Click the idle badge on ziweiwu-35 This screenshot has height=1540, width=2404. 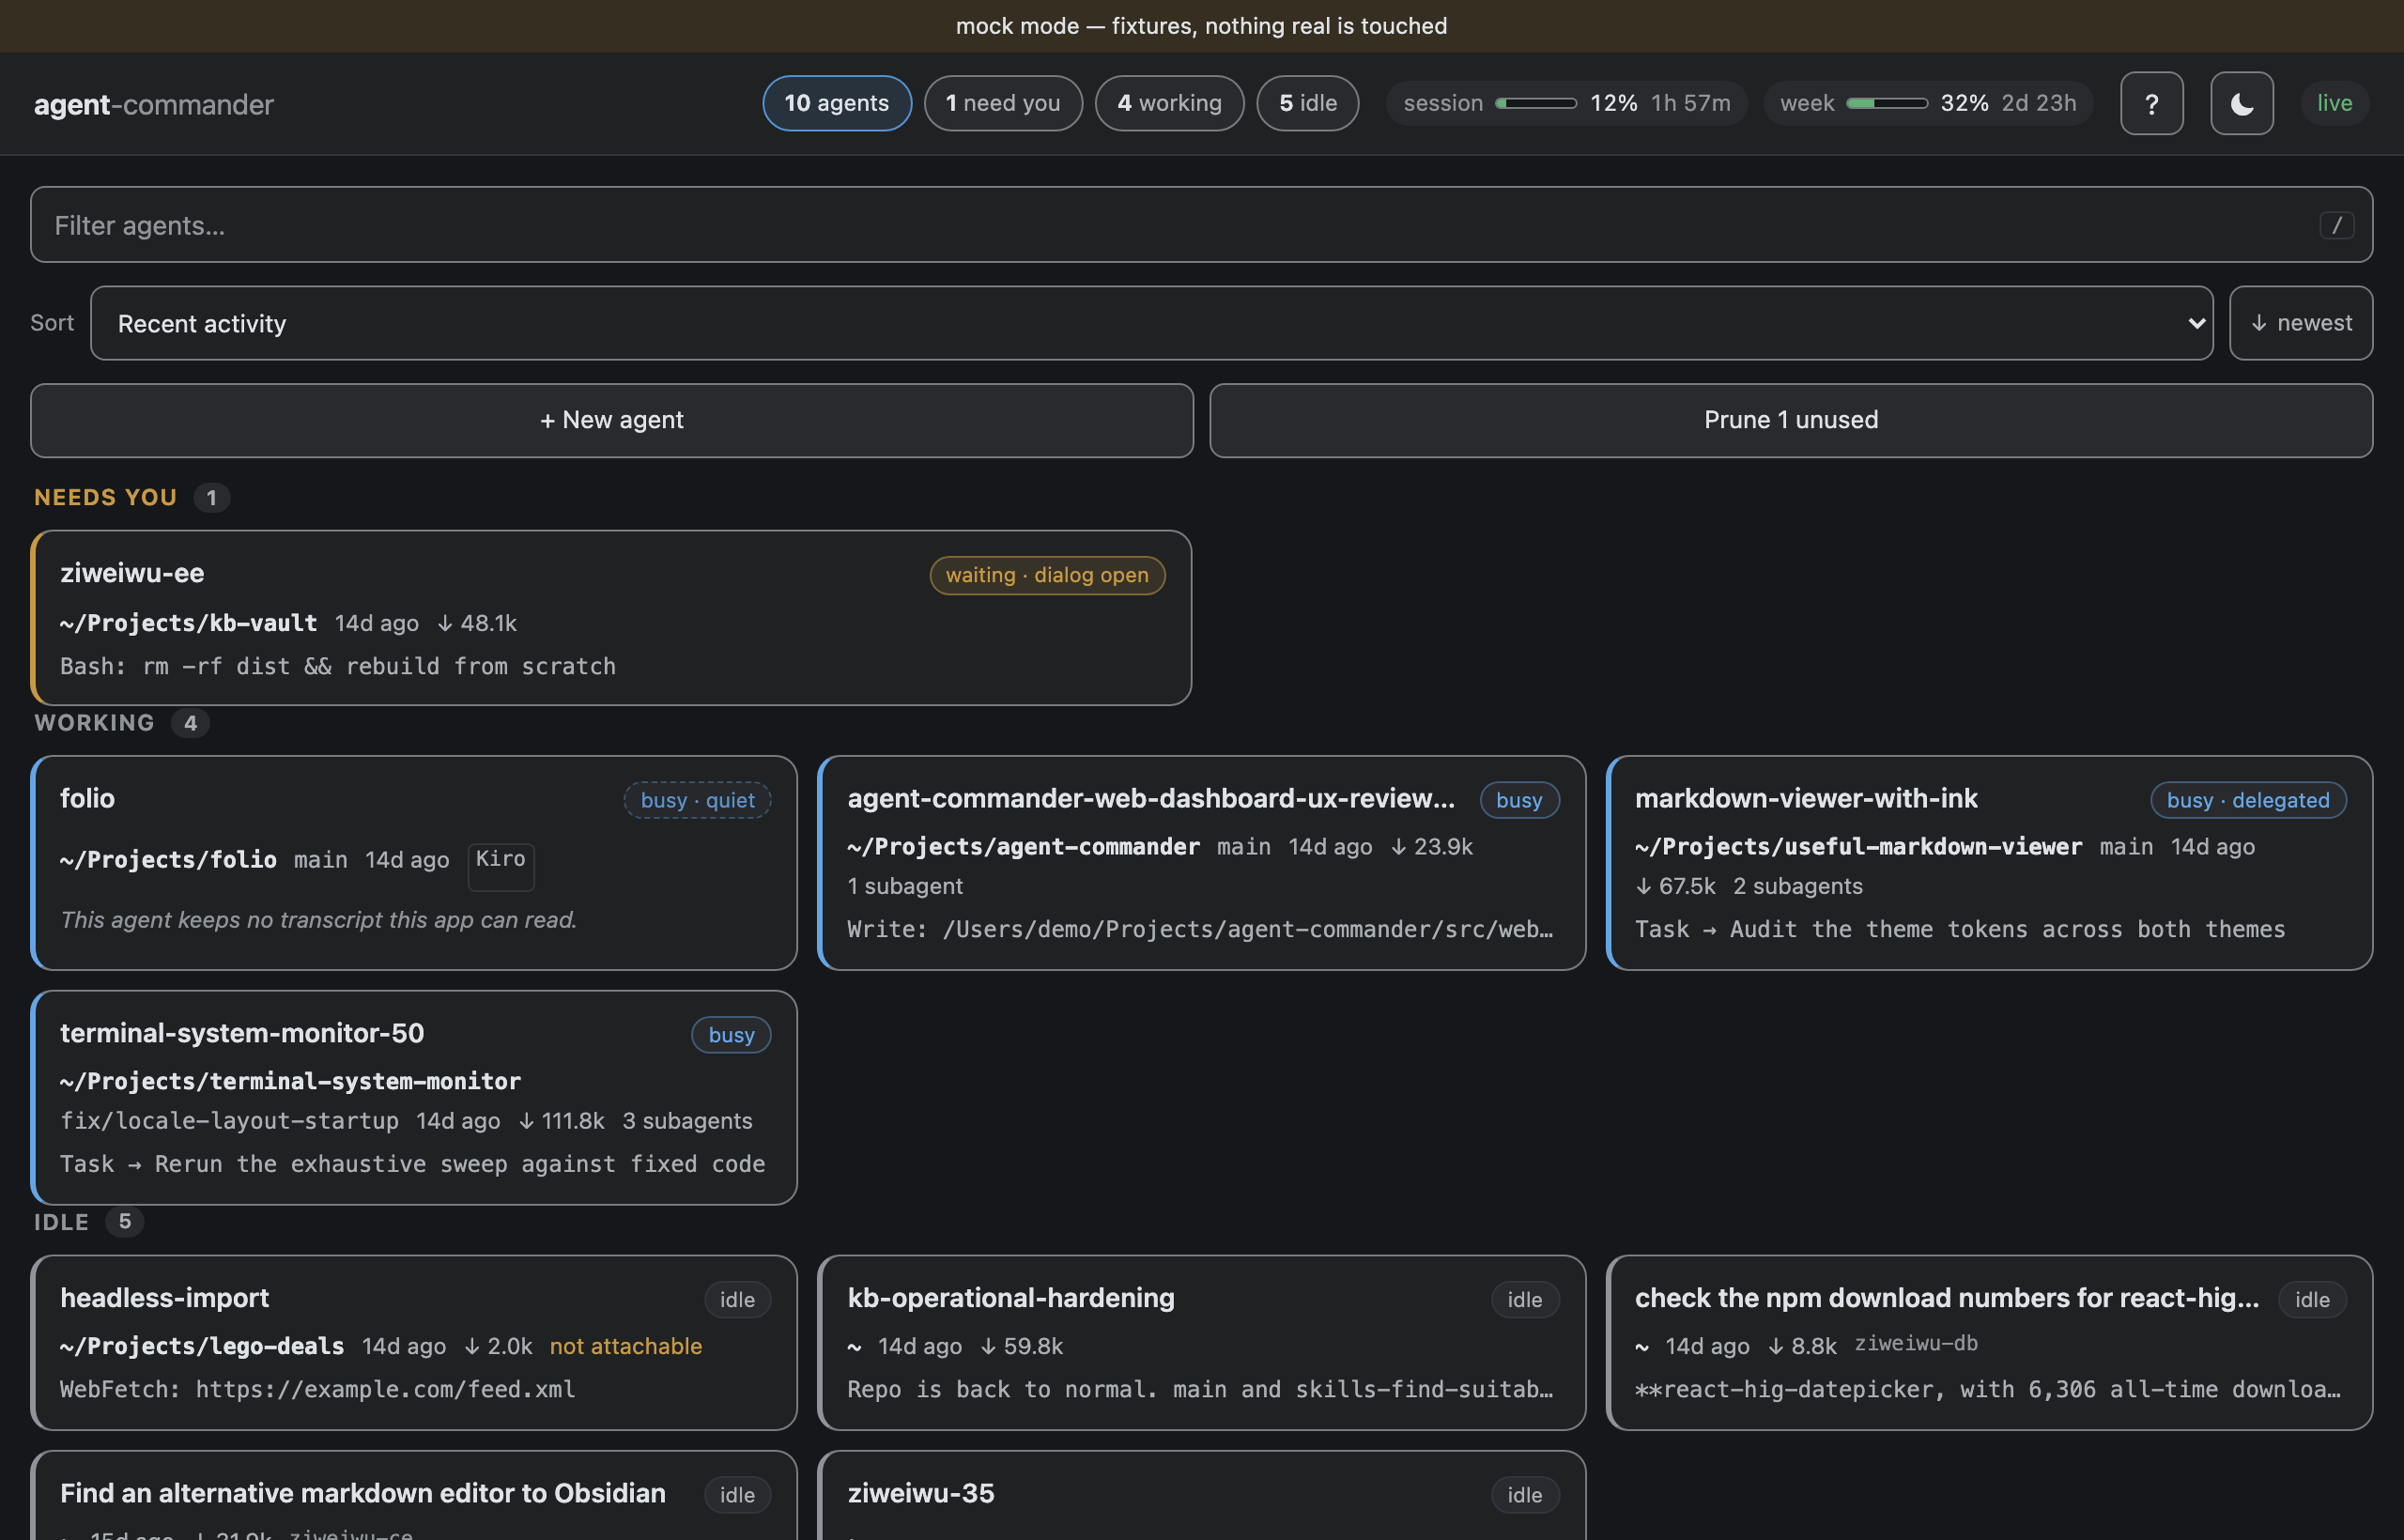pos(1525,1495)
